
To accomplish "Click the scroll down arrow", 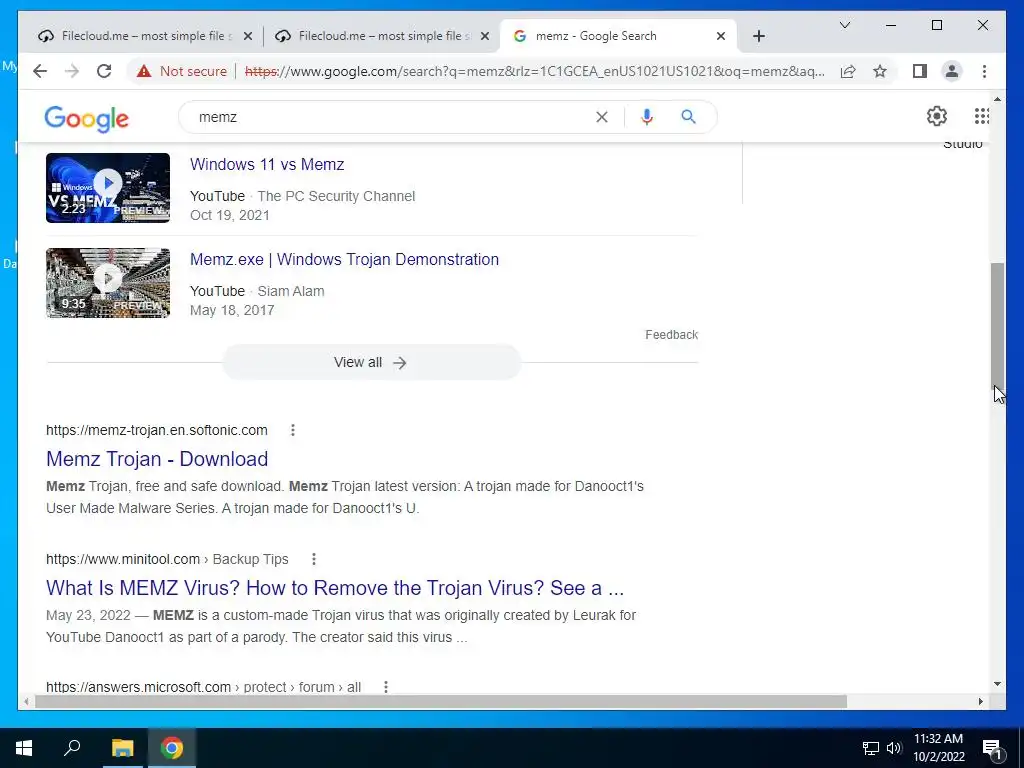I will [x=997, y=684].
